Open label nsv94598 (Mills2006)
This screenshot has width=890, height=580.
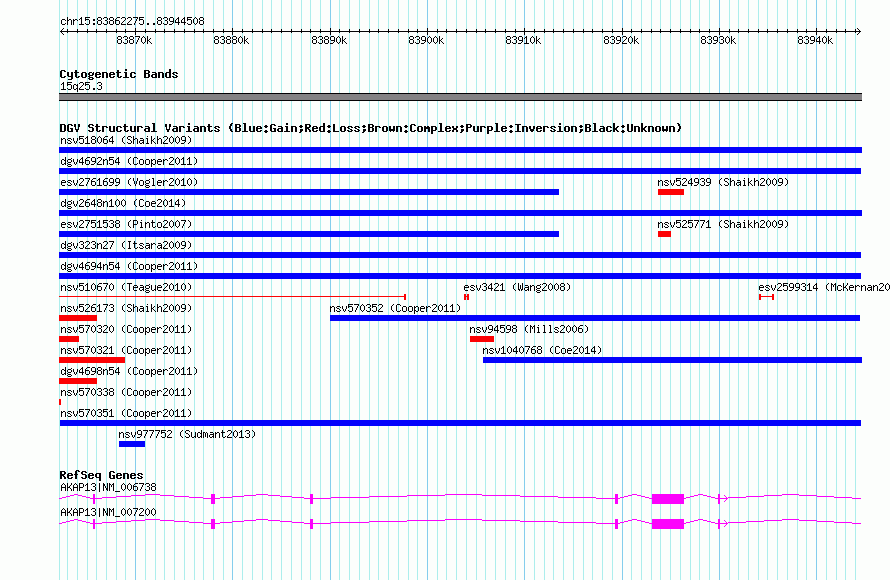529,329
